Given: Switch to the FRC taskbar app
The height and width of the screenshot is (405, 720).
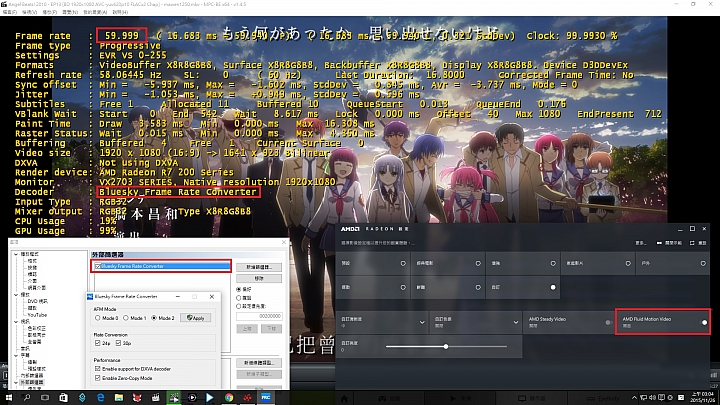Looking at the screenshot, I should 265,398.
